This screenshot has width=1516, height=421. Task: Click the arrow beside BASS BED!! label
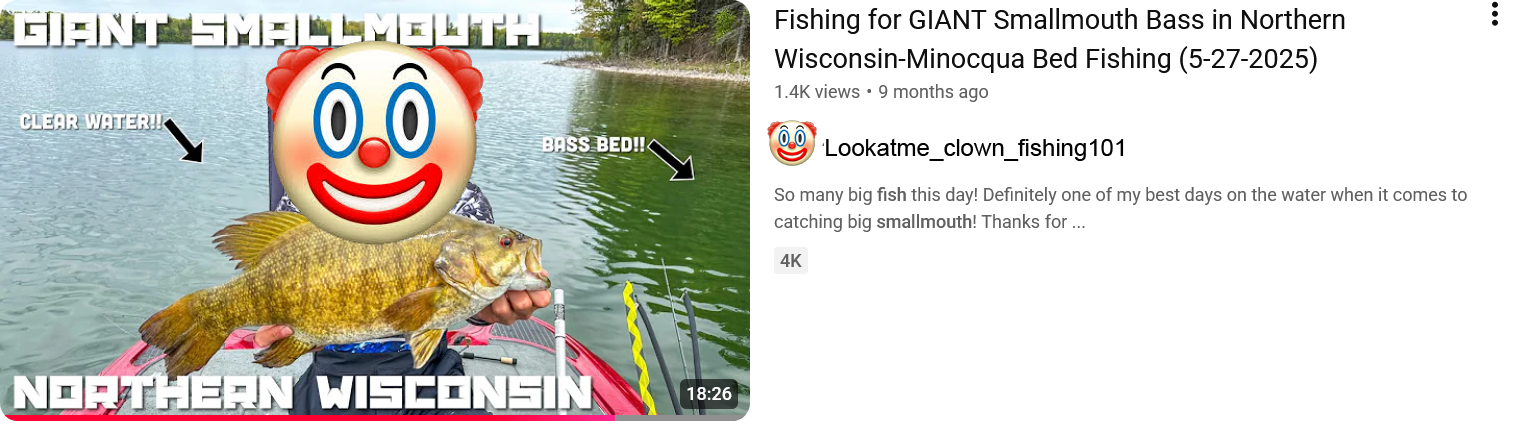671,159
